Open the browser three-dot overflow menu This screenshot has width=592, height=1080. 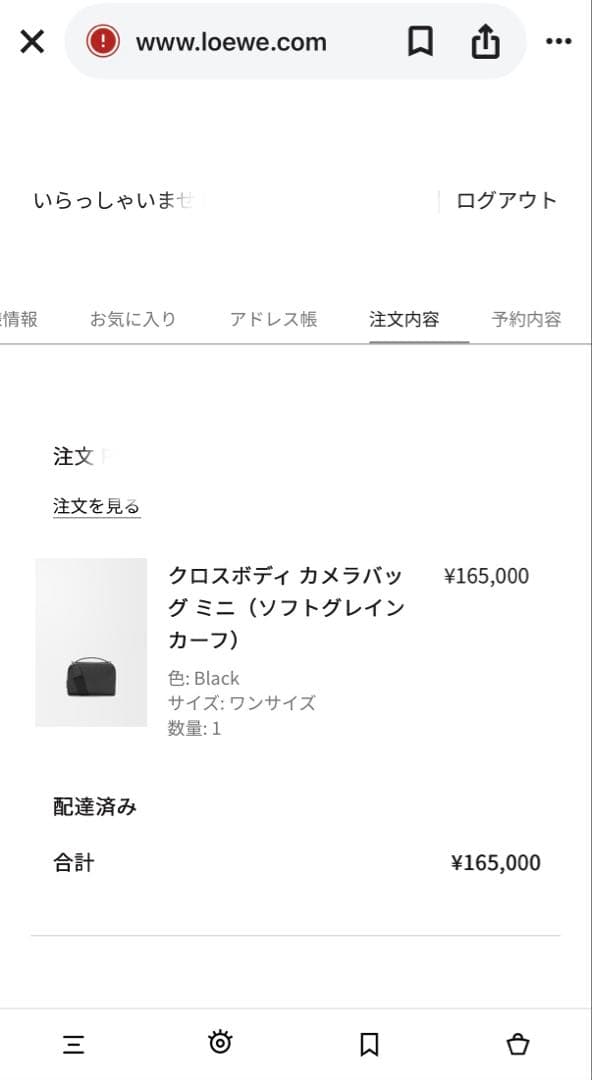click(x=559, y=41)
